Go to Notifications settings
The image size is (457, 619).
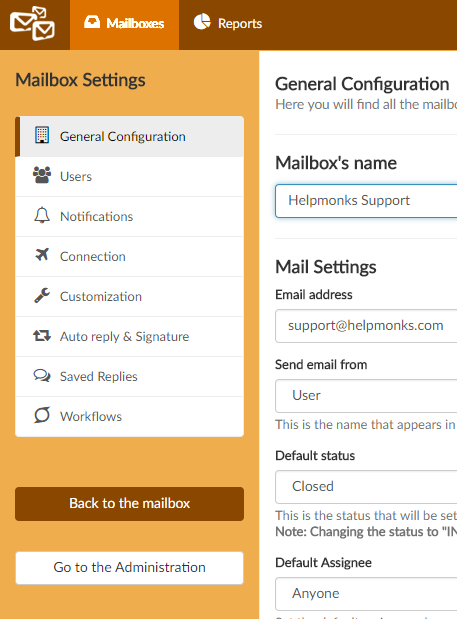[129, 217]
